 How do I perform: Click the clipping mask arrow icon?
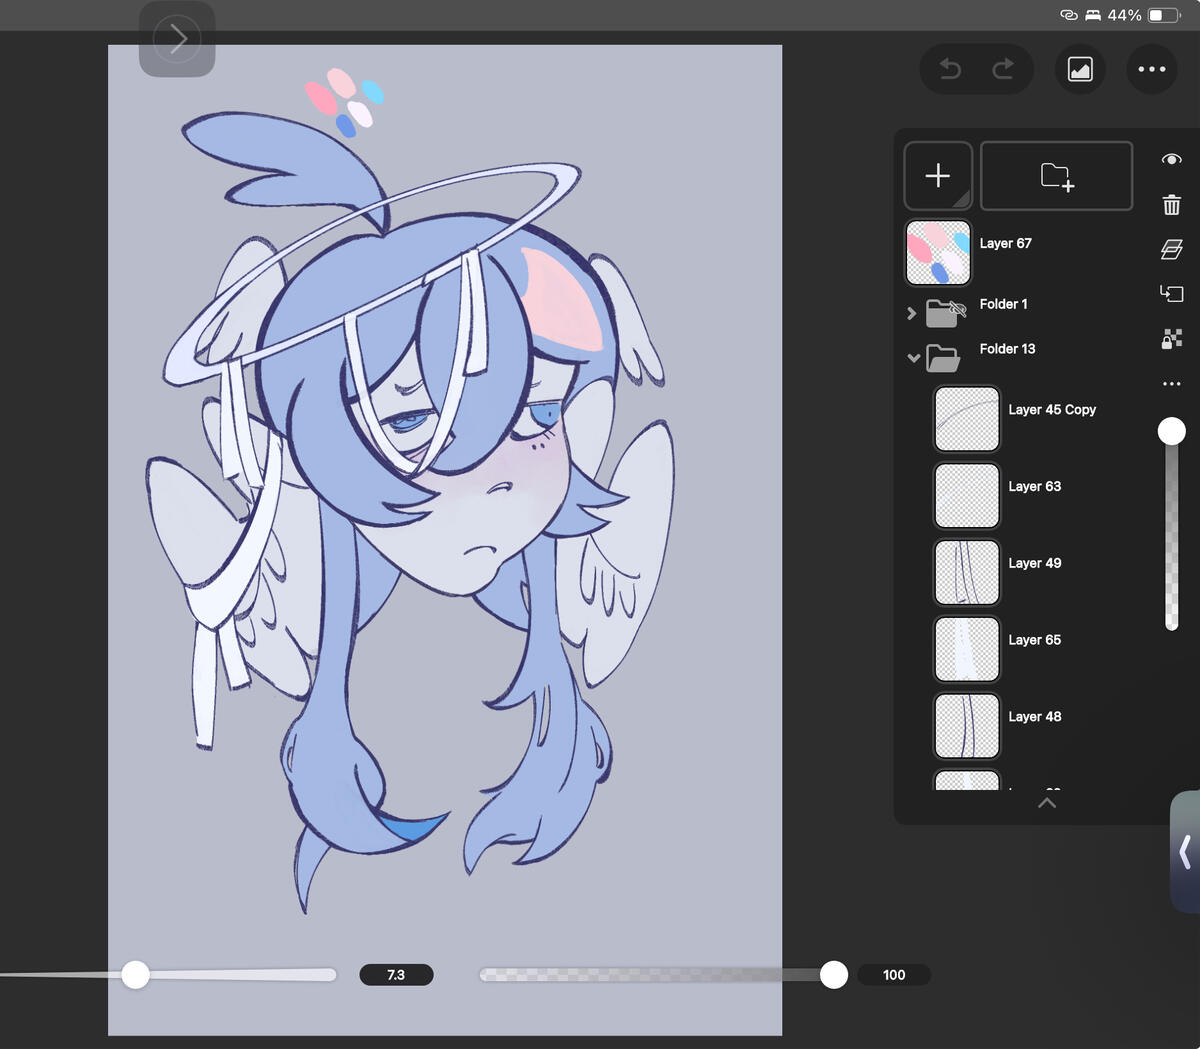click(x=1172, y=293)
